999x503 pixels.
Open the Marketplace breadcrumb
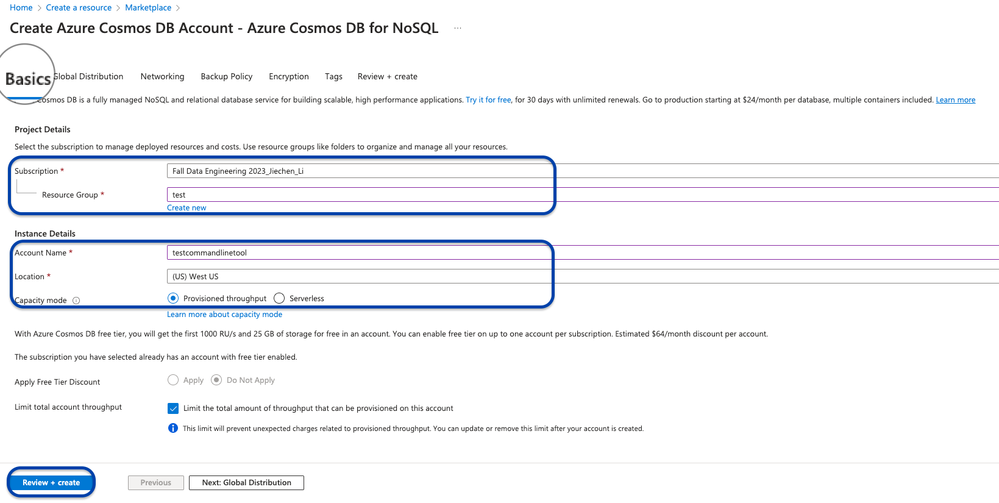(x=148, y=8)
